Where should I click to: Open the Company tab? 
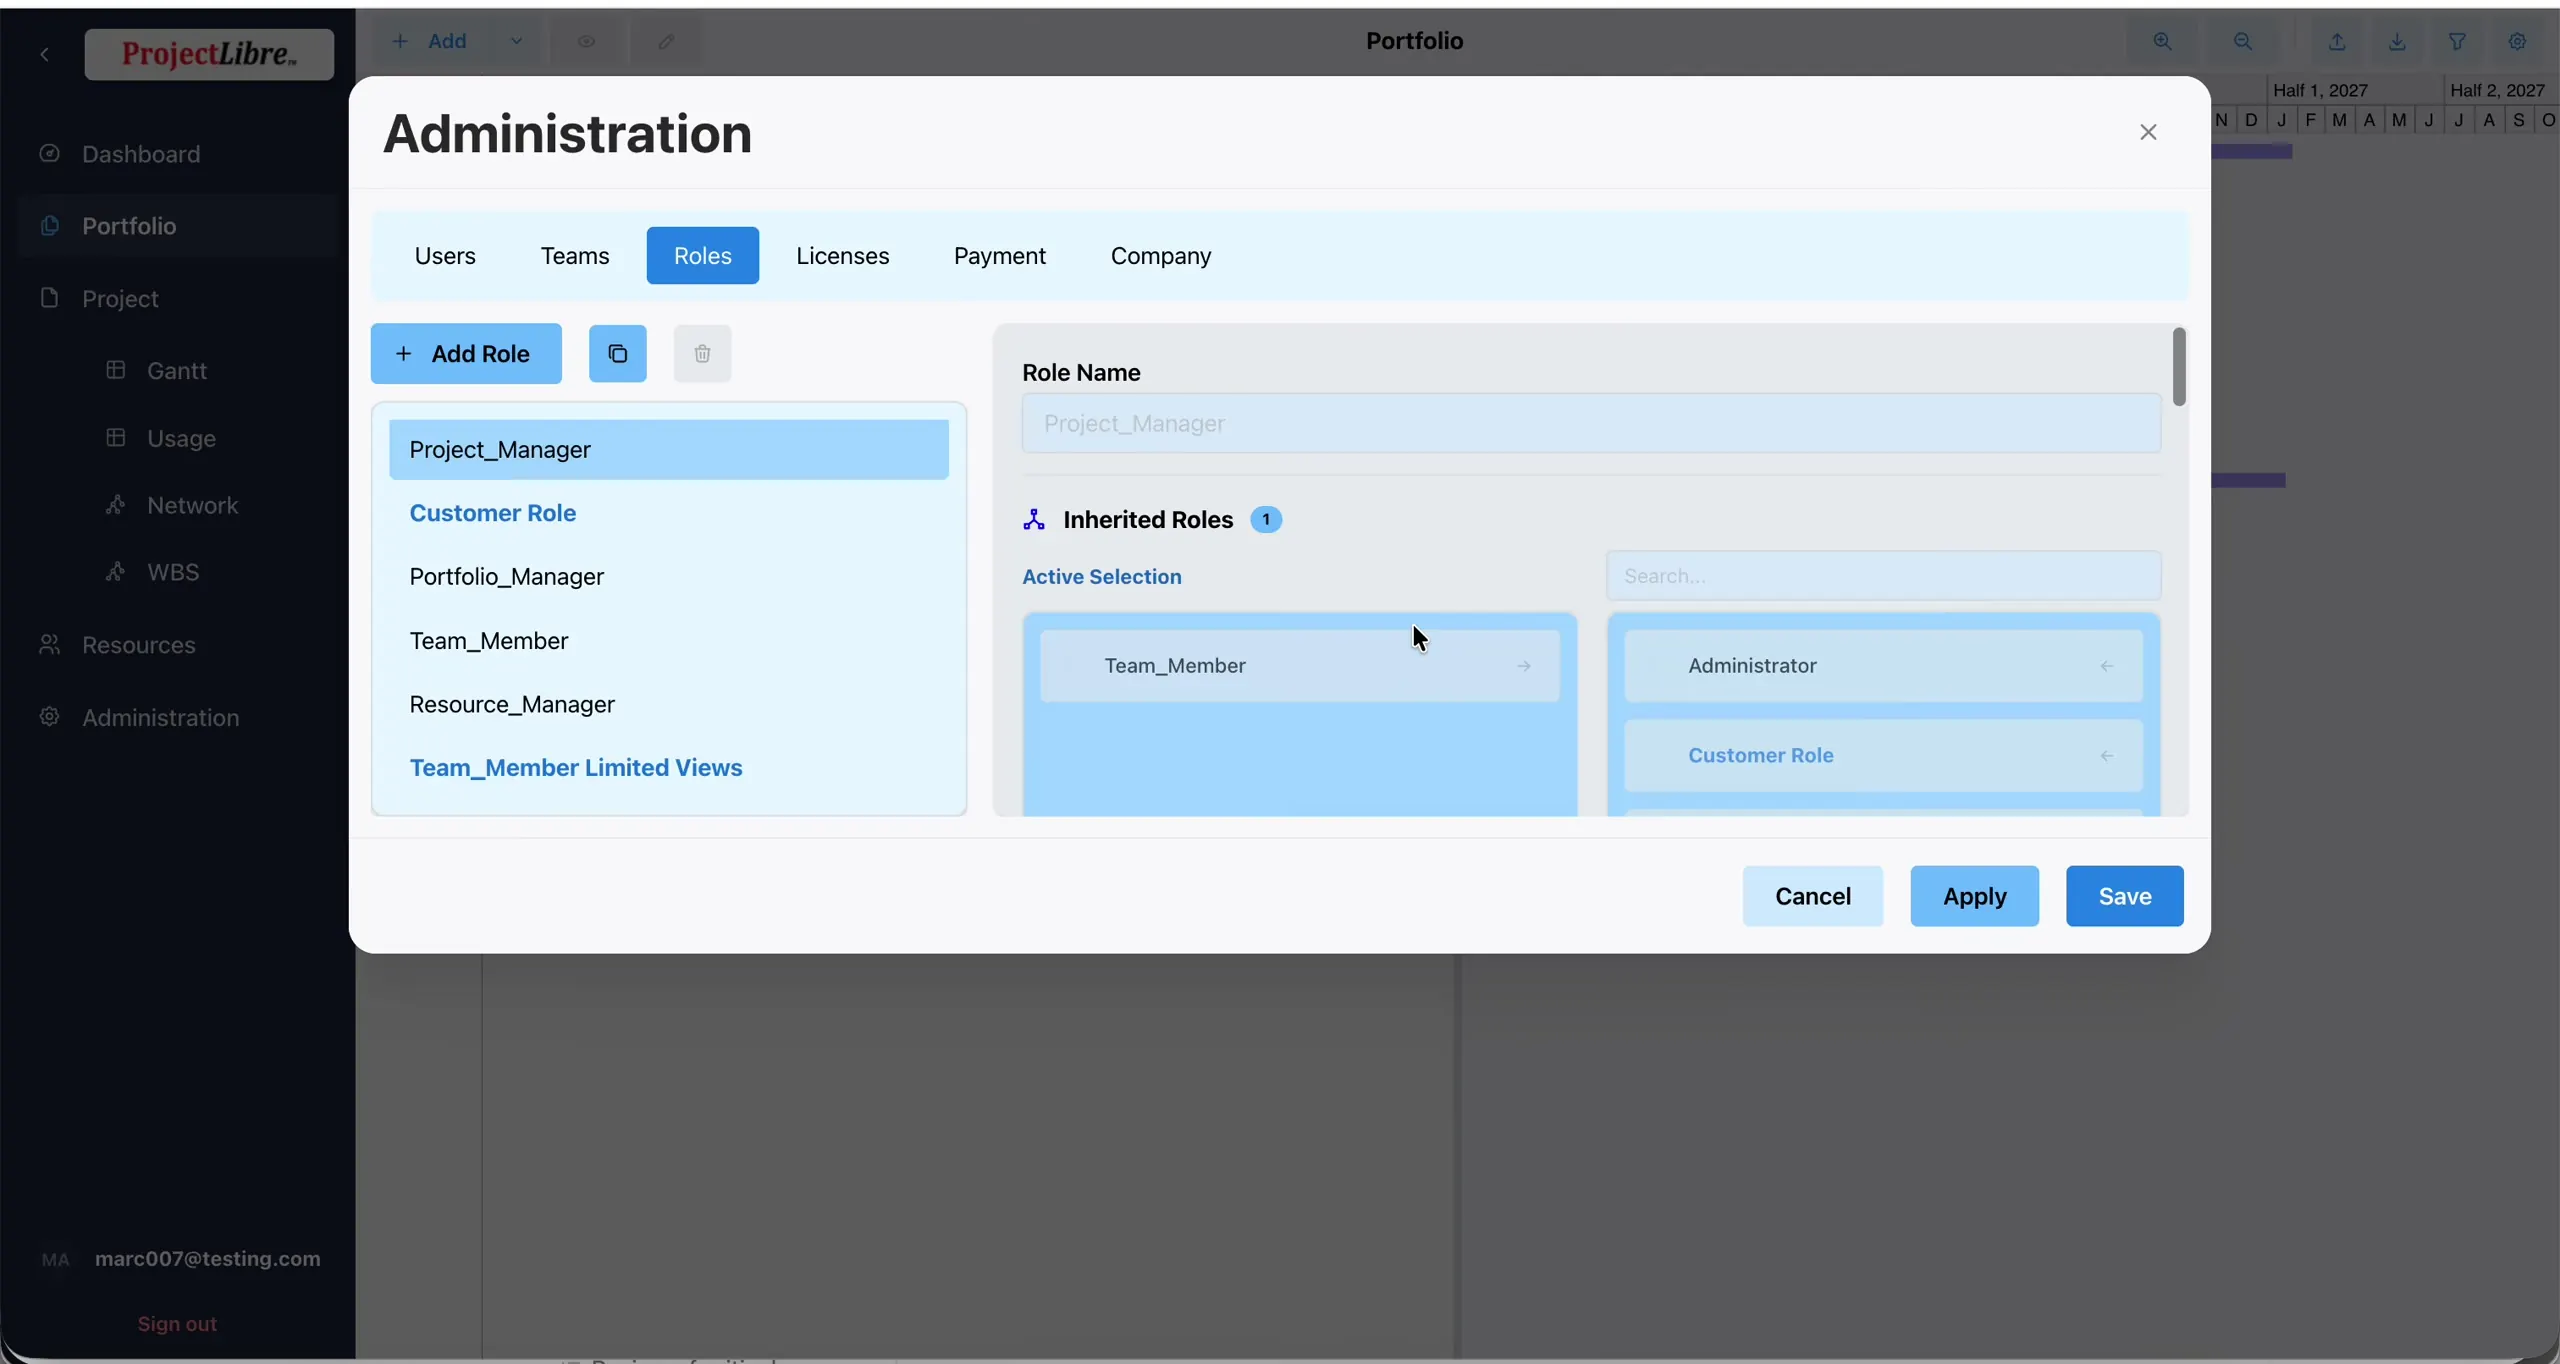(1160, 256)
